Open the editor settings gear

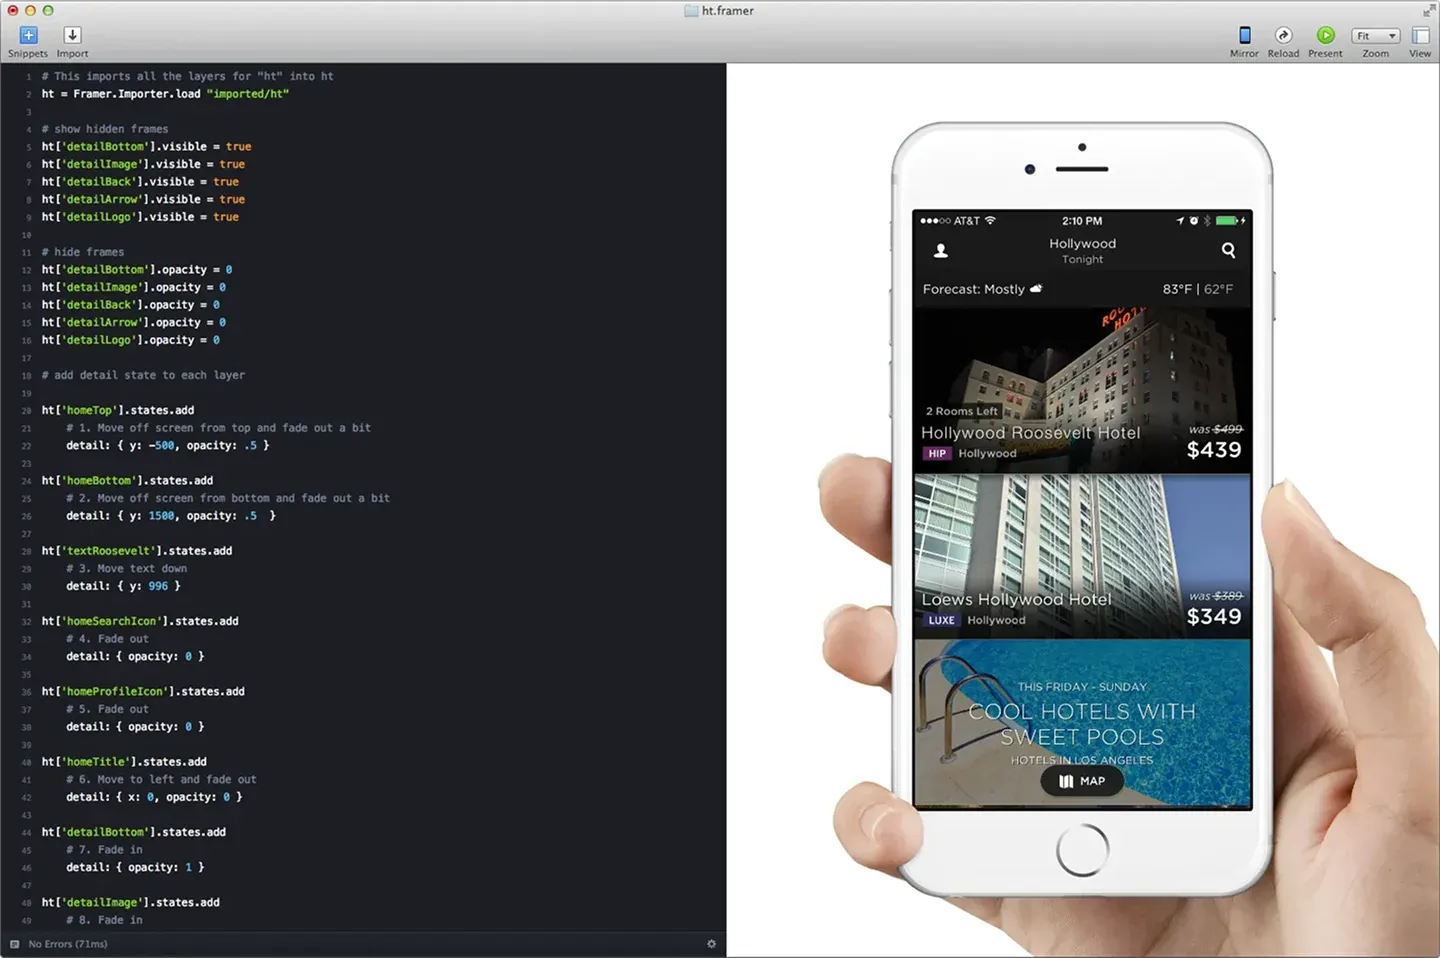click(711, 944)
